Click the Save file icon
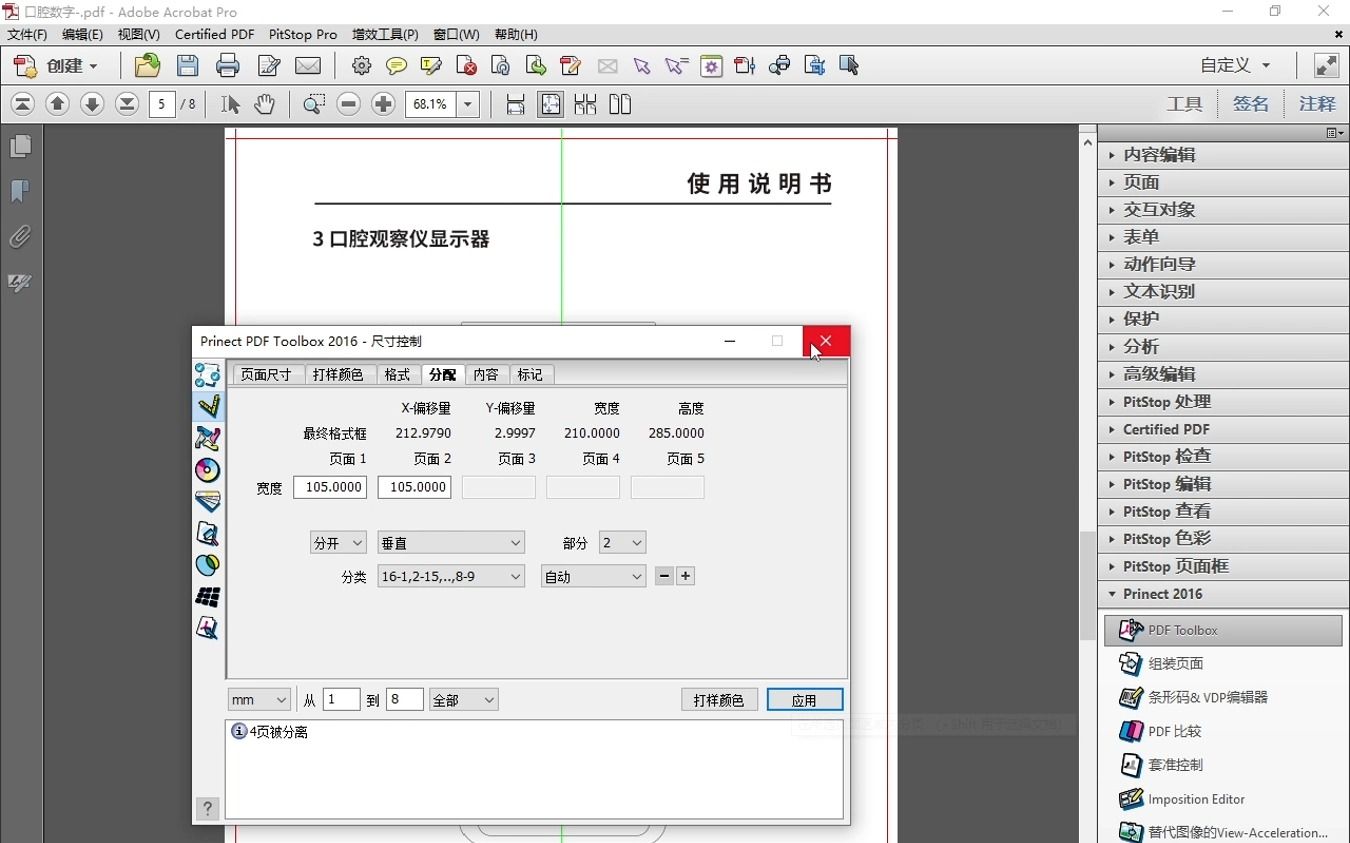The height and width of the screenshot is (843, 1350). [188, 66]
